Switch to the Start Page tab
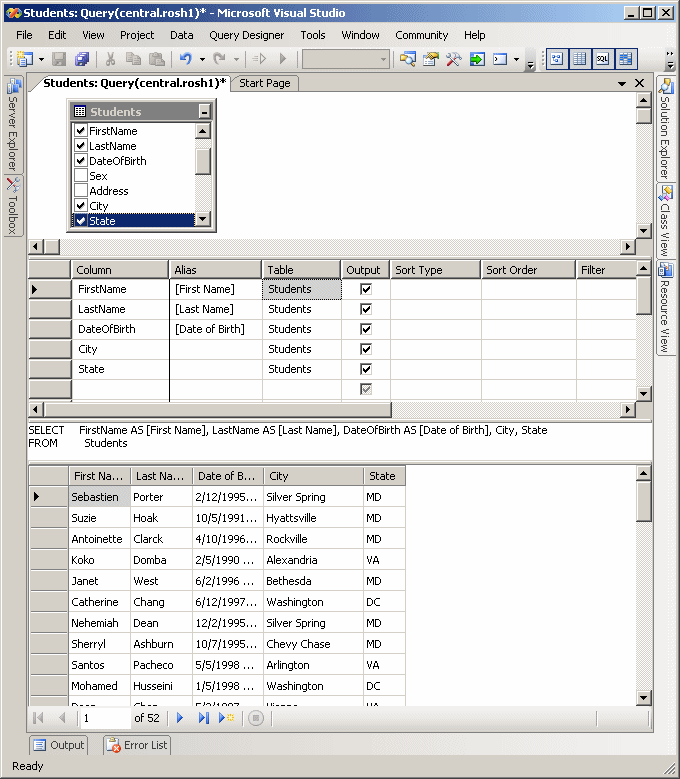The height and width of the screenshot is (779, 680). tap(265, 83)
